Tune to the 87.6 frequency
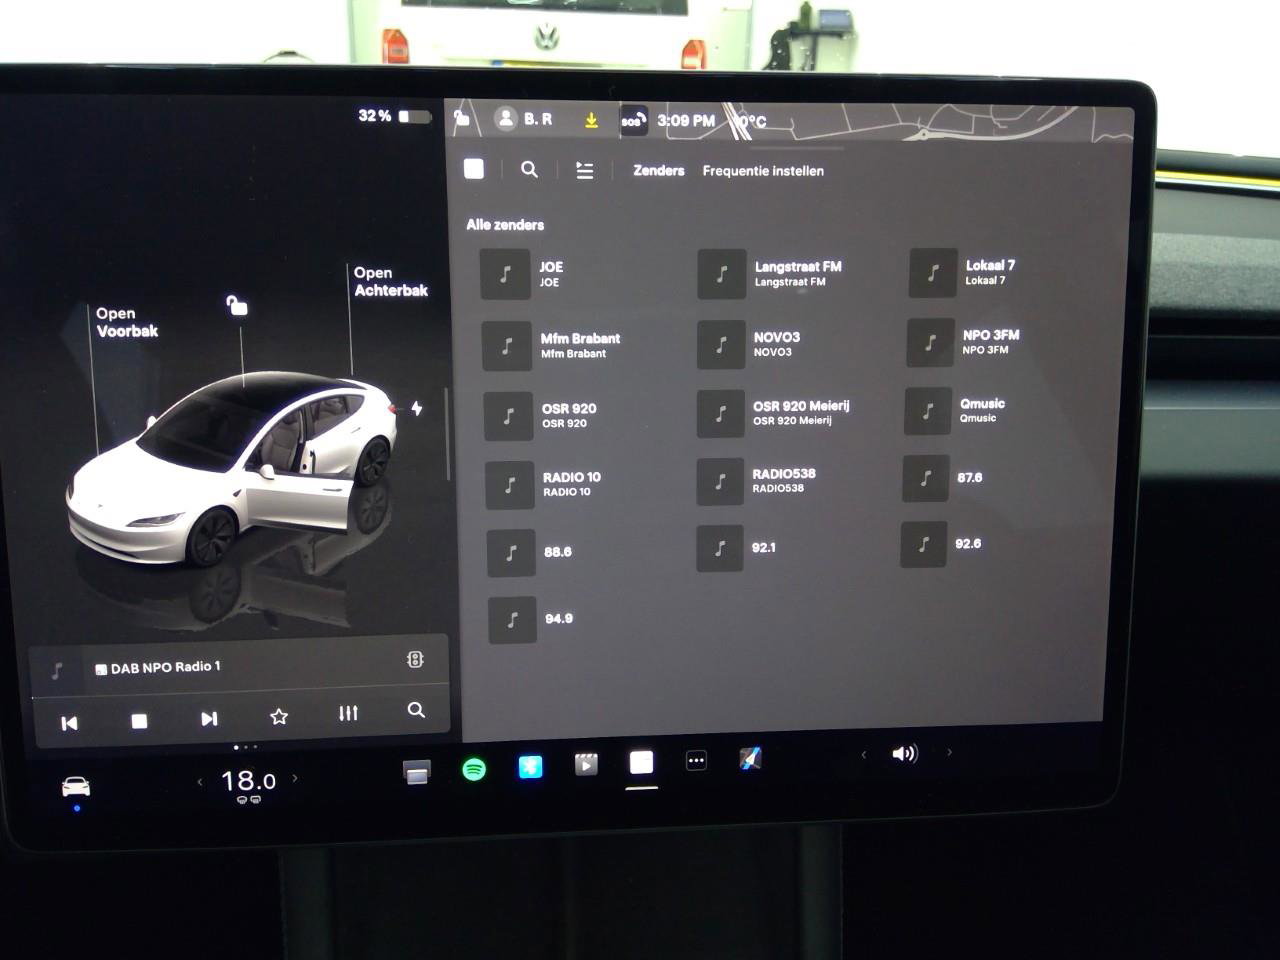This screenshot has width=1280, height=960. tap(943, 478)
